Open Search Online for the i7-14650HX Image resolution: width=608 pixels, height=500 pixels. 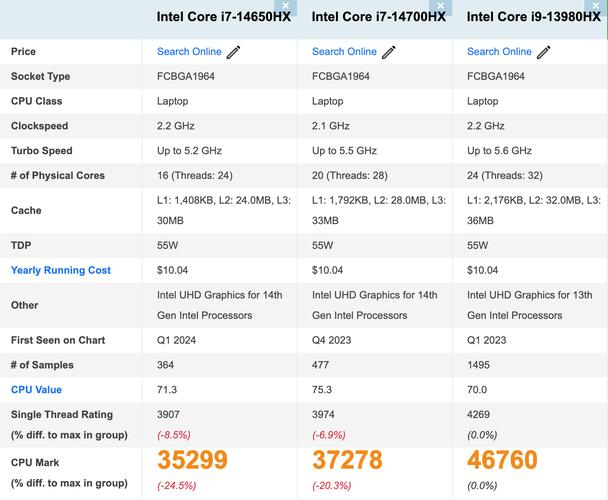(x=189, y=52)
